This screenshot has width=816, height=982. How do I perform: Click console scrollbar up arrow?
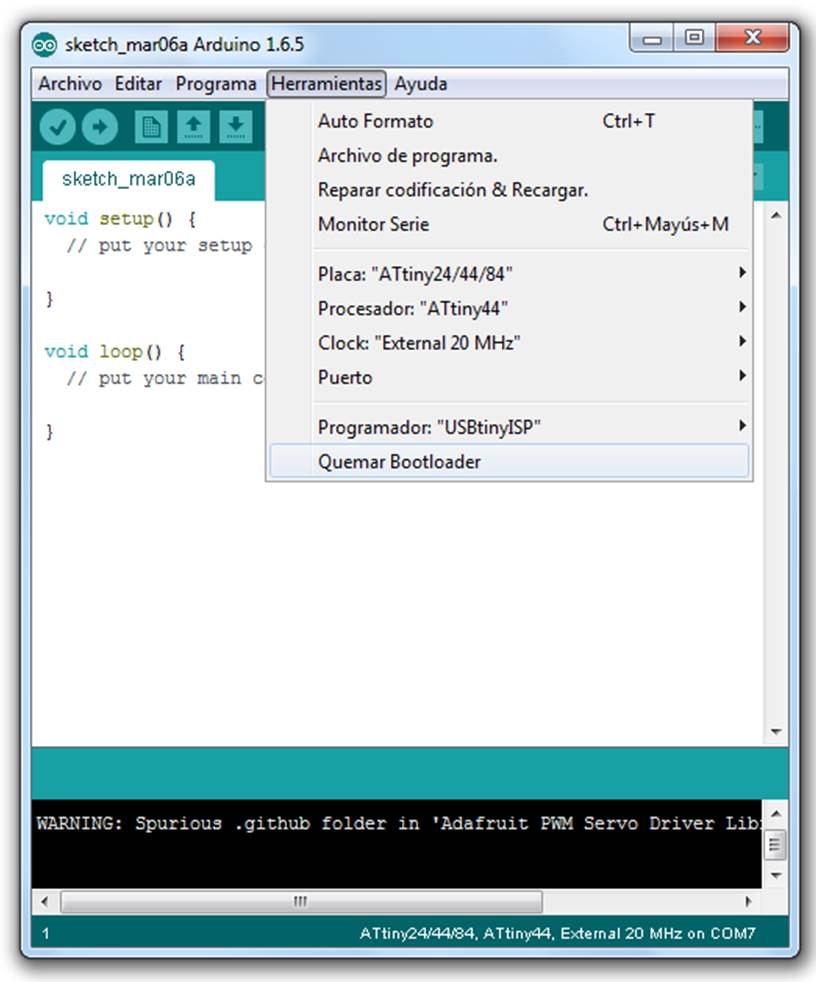pos(776,814)
